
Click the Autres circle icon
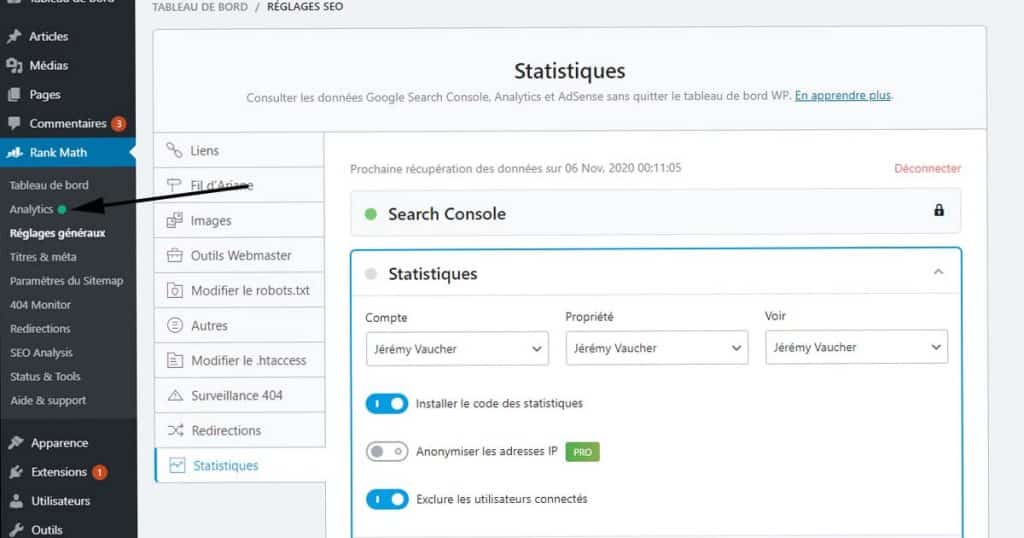pyautogui.click(x=175, y=325)
